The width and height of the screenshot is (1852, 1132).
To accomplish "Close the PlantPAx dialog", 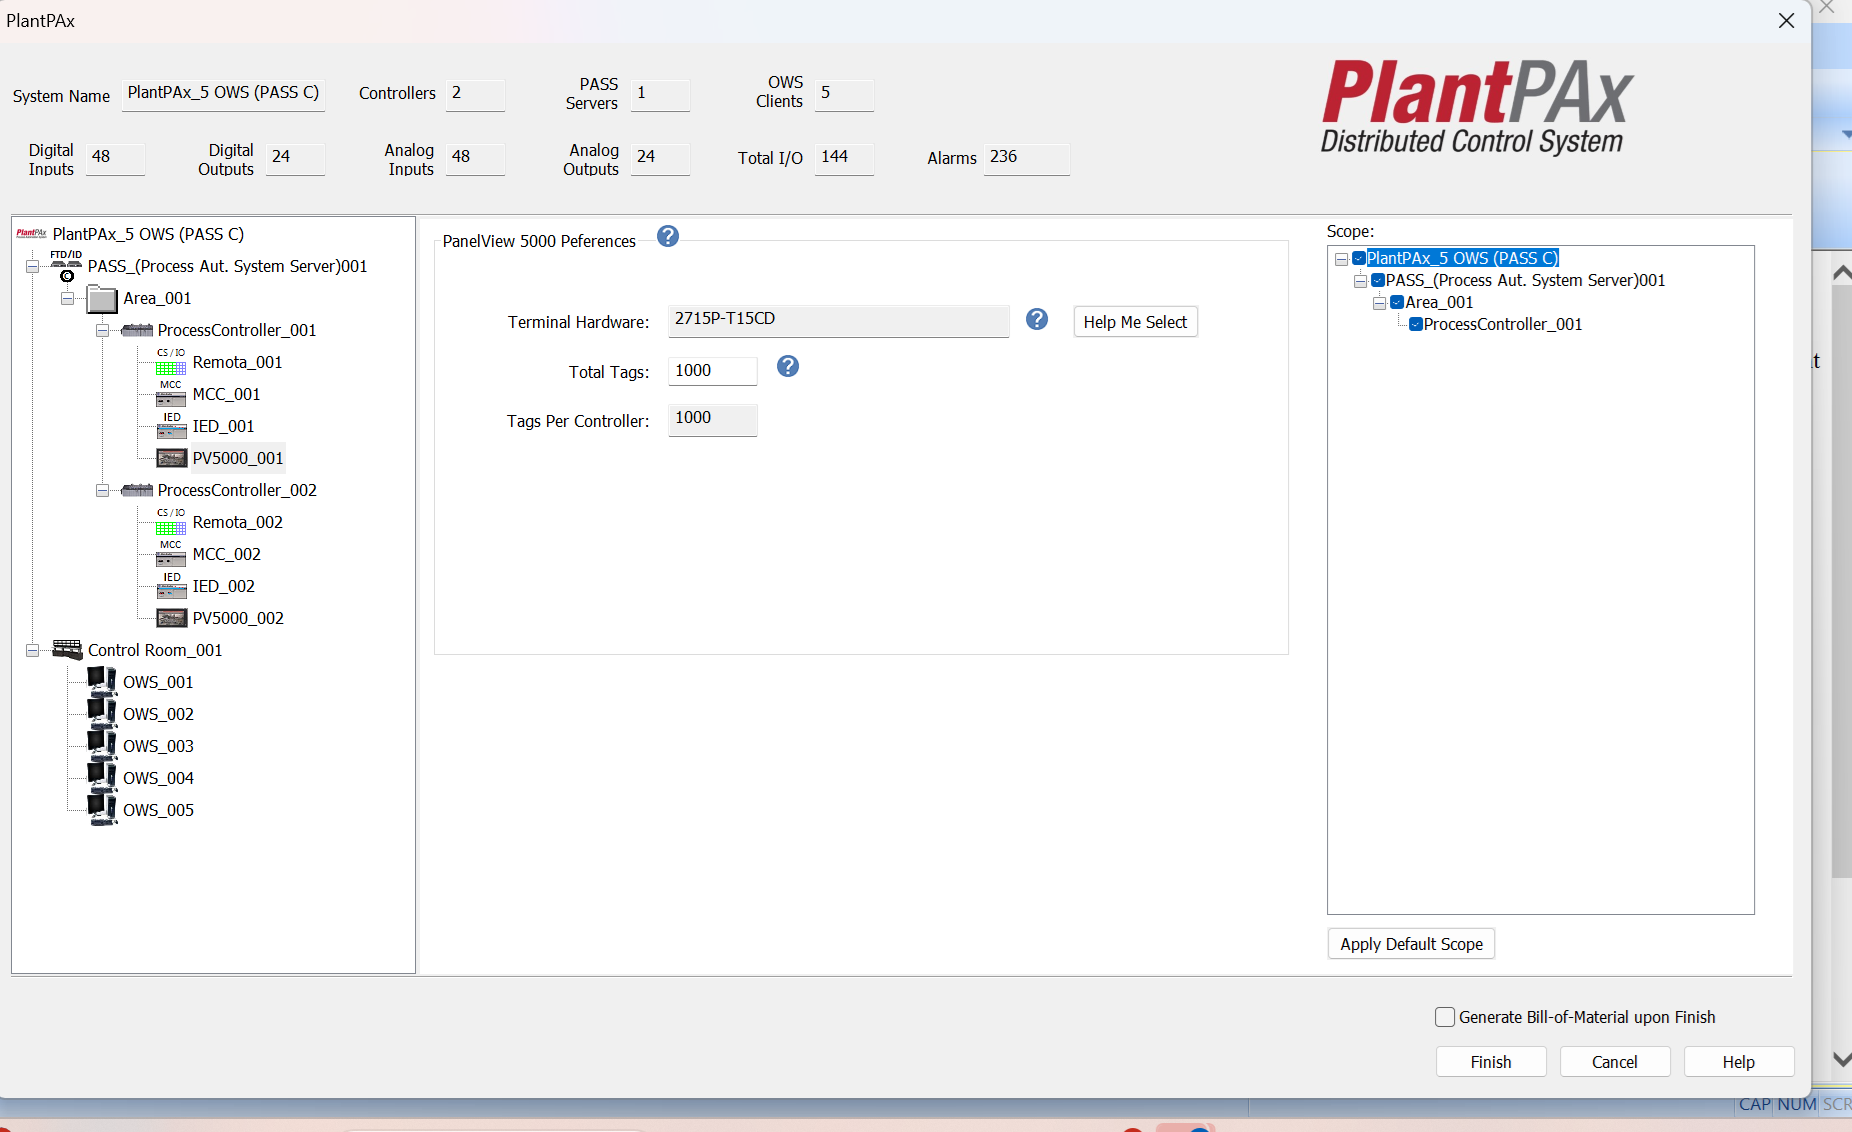I will coord(1786,20).
